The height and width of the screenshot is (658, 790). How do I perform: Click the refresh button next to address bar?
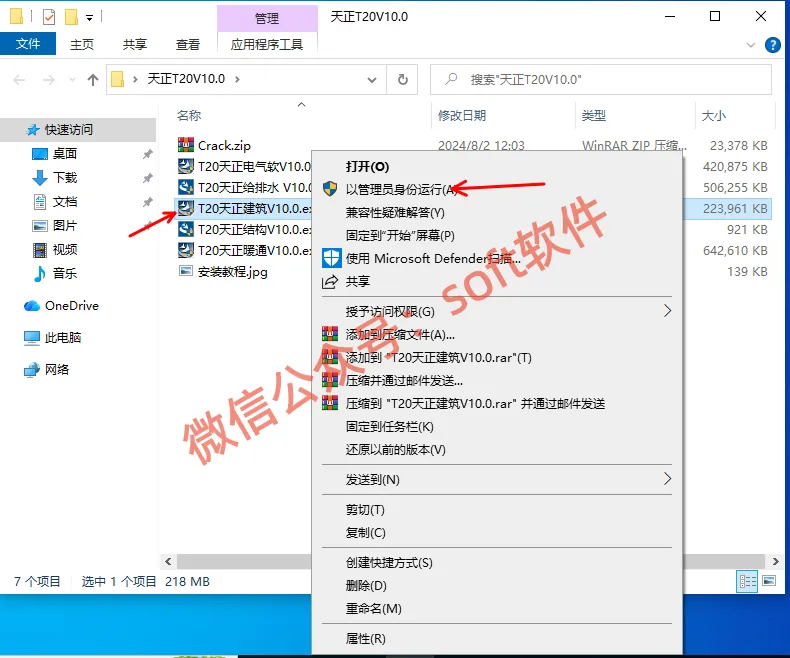(403, 80)
